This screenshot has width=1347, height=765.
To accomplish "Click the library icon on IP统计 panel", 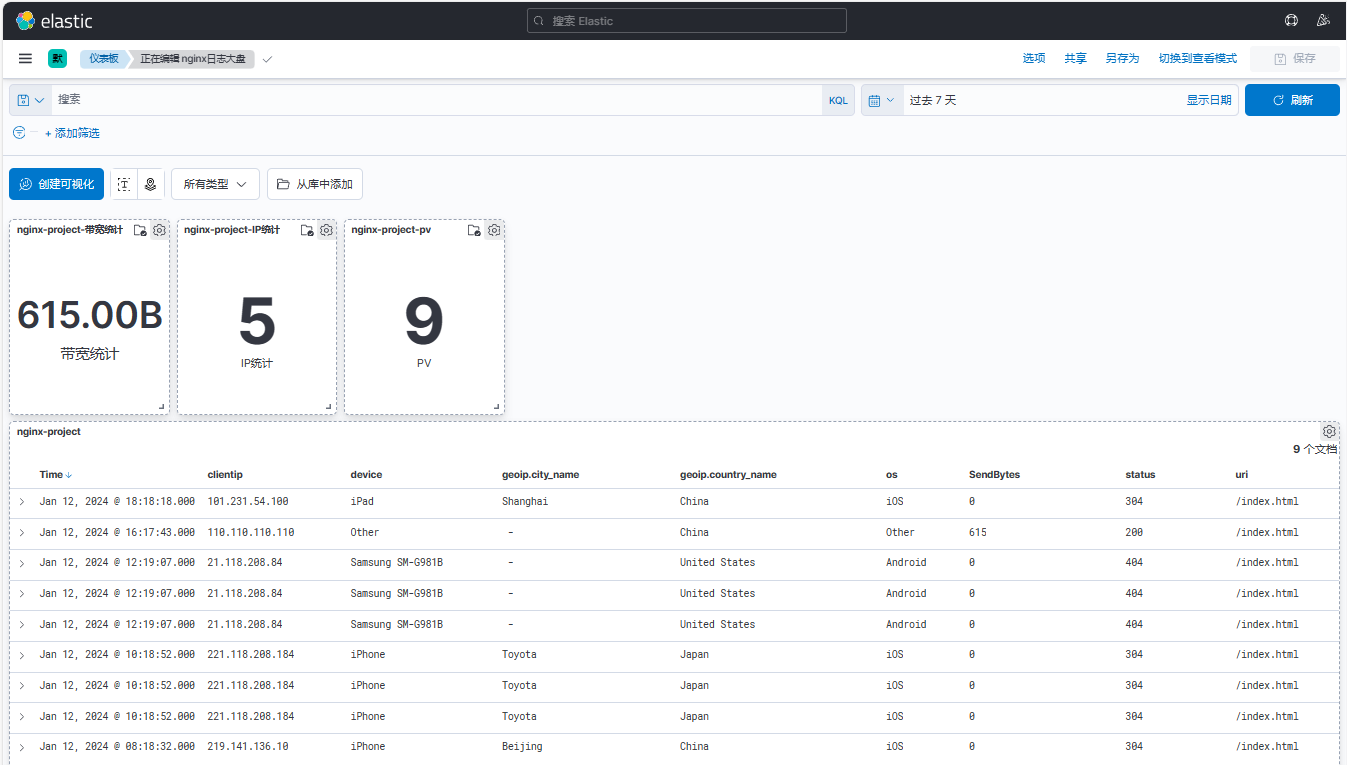I will pyautogui.click(x=307, y=230).
